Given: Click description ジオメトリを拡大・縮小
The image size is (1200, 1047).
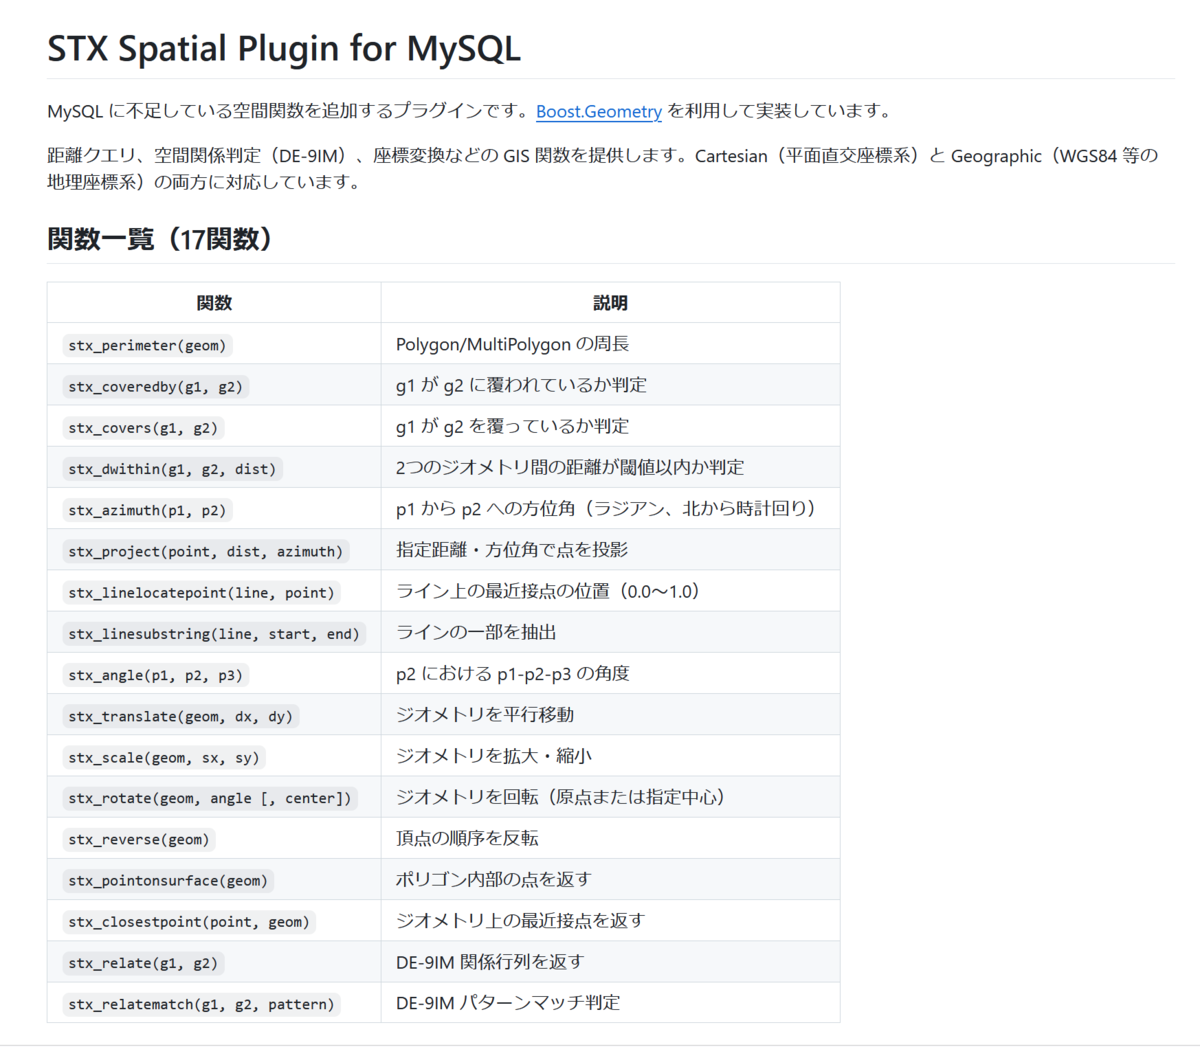Looking at the screenshot, I should coord(494,755).
